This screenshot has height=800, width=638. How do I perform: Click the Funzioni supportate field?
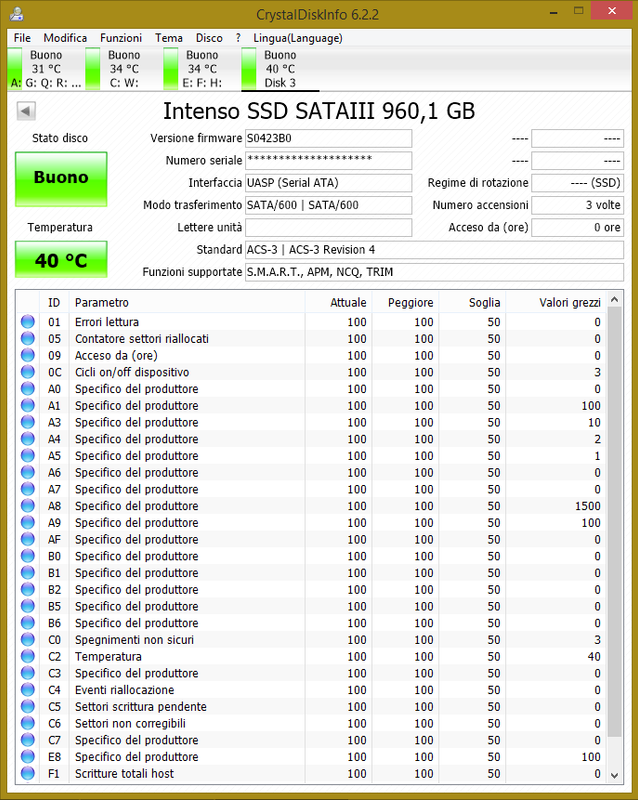coord(434,272)
